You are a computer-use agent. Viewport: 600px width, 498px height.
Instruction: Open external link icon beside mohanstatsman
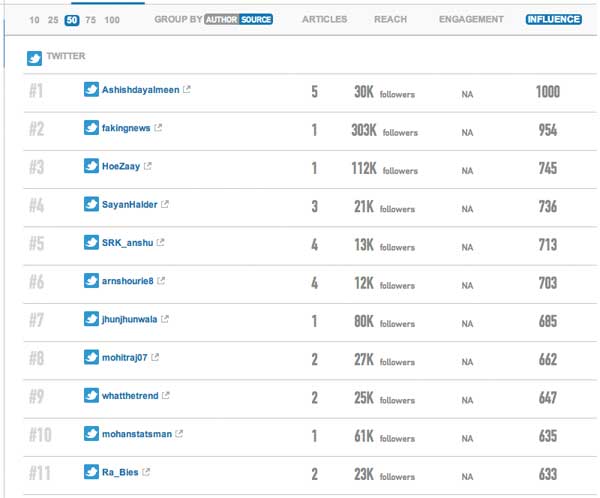click(179, 434)
